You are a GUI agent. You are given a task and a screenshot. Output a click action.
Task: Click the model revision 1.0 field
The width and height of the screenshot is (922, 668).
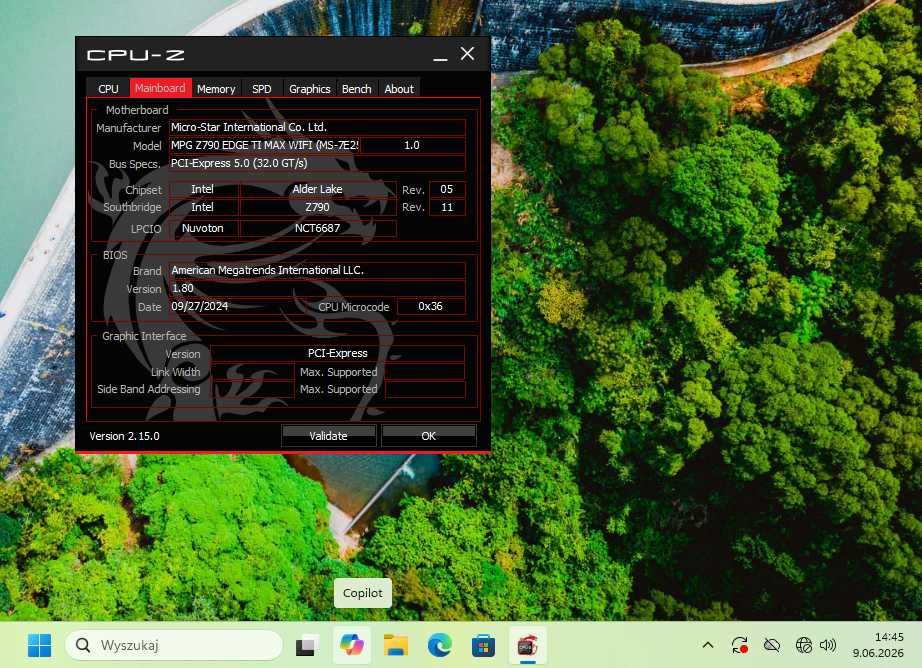pos(412,145)
